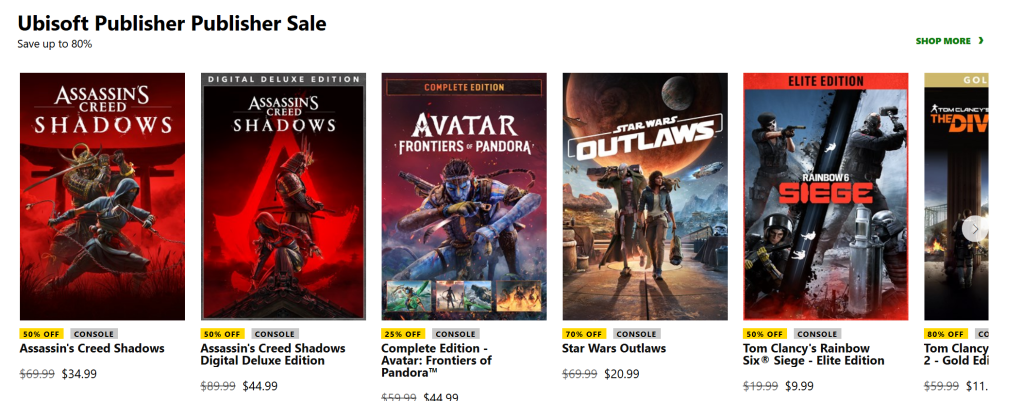Open Avatar Frontiers of Pandora cover image

click(x=464, y=196)
